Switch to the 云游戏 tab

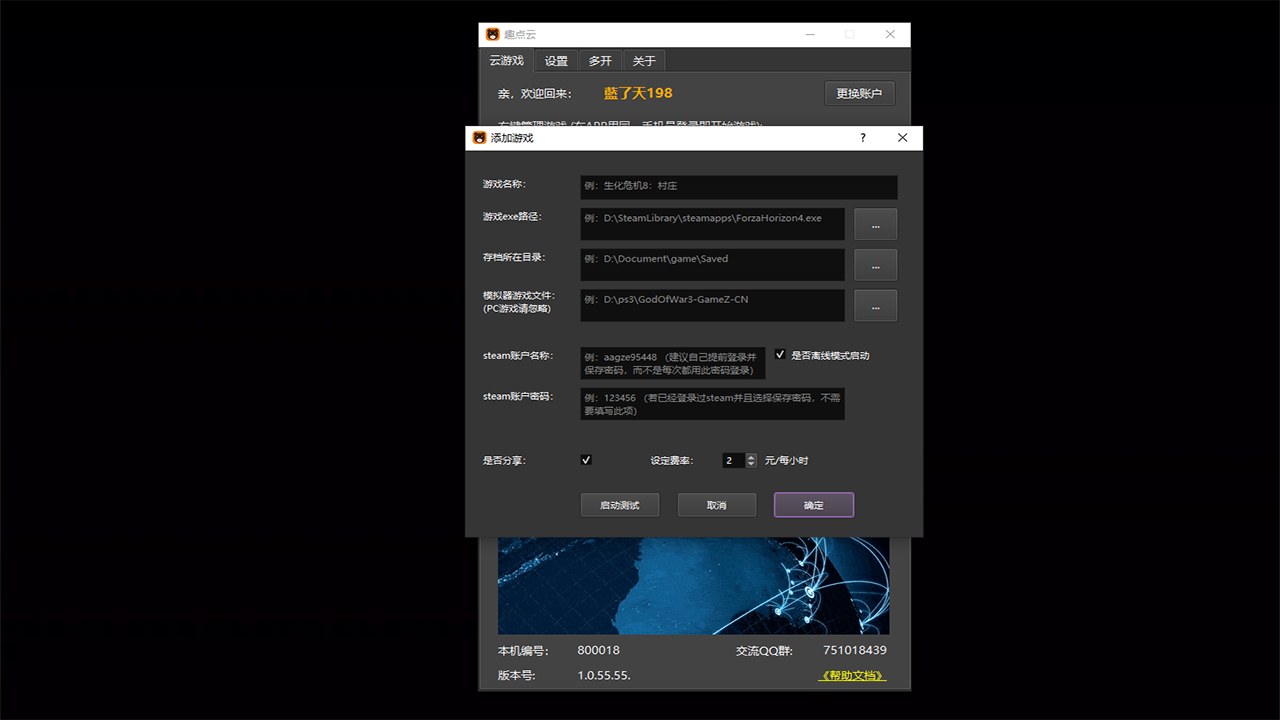point(506,60)
